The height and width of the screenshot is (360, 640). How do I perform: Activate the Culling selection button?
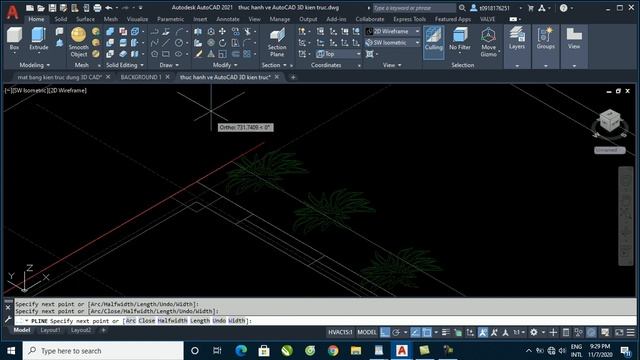point(433,42)
